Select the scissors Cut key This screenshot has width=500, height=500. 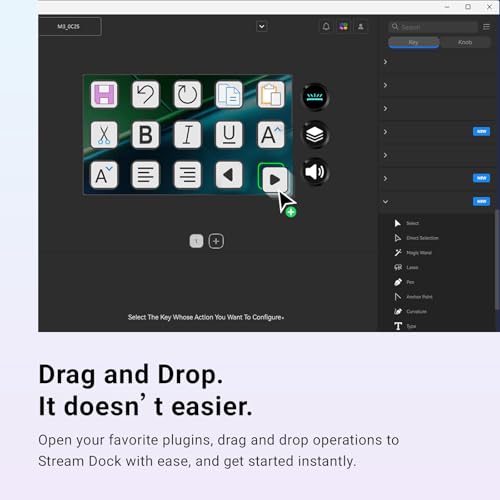pyautogui.click(x=104, y=135)
